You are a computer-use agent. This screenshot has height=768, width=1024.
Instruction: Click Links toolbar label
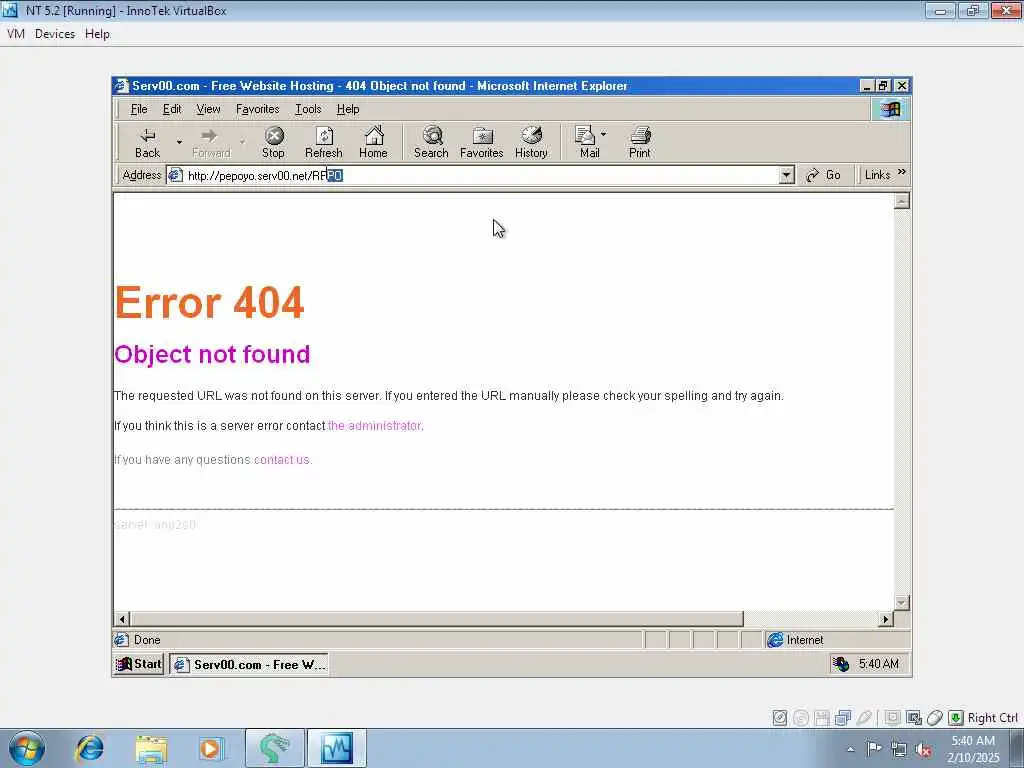pos(877,175)
